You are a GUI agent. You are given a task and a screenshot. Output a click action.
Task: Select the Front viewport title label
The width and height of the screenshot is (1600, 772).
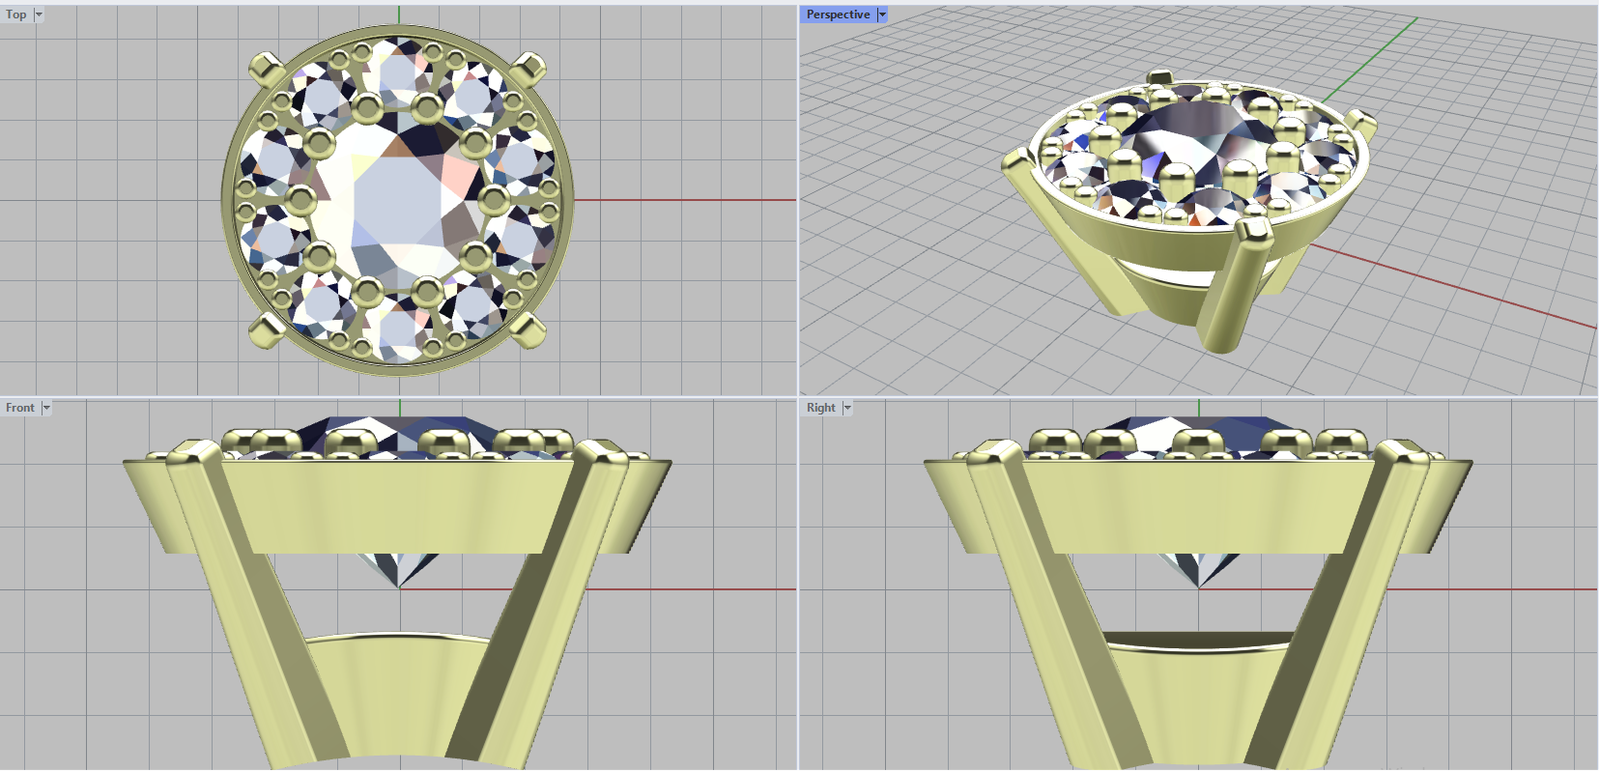click(x=20, y=407)
